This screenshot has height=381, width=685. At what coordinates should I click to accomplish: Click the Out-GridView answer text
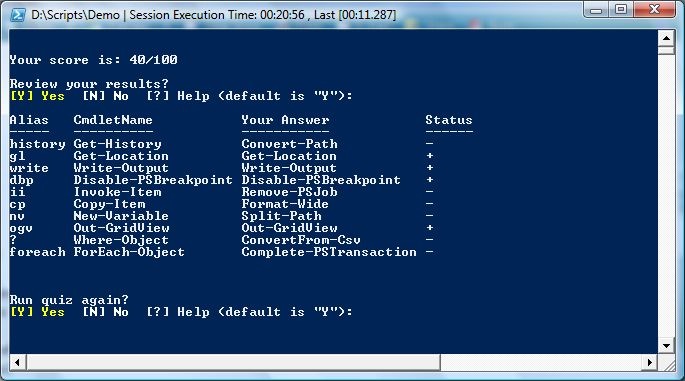tap(289, 228)
